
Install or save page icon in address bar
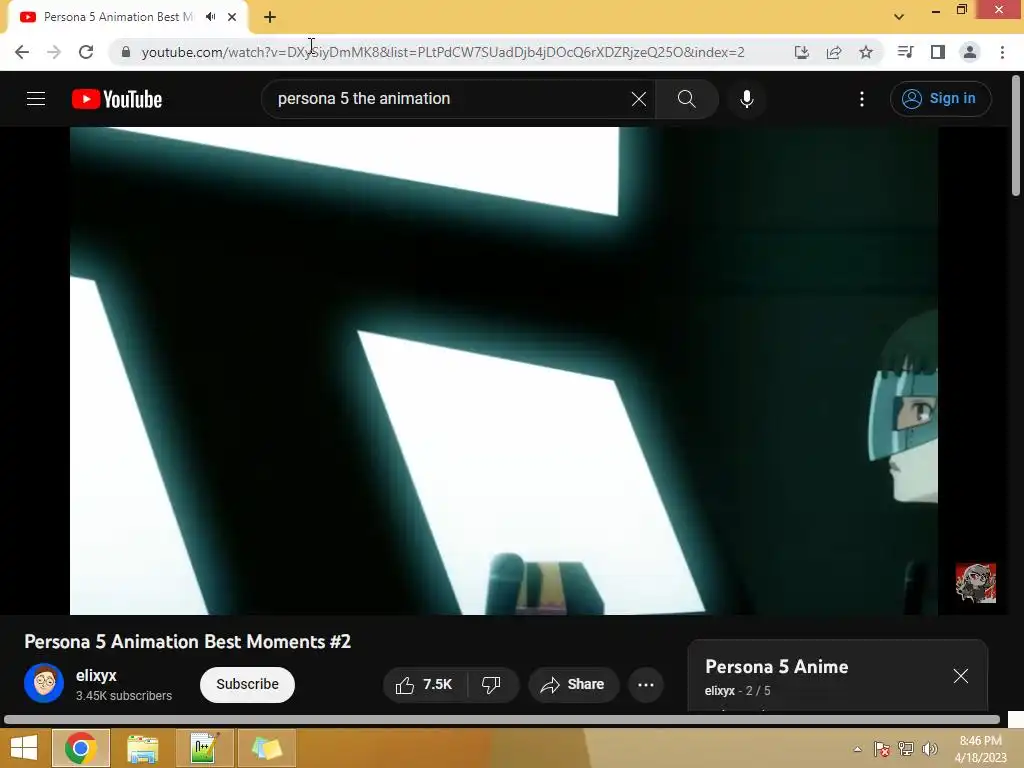click(x=801, y=52)
